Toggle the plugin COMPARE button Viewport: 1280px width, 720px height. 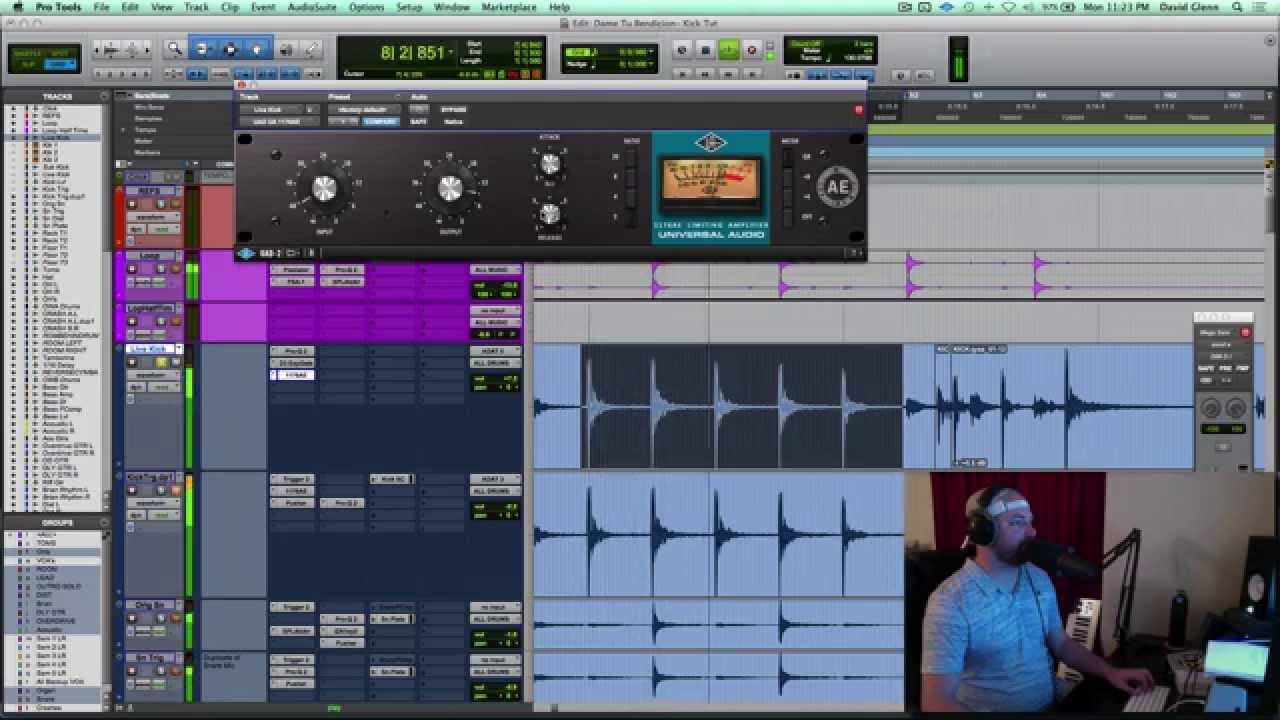coord(380,122)
